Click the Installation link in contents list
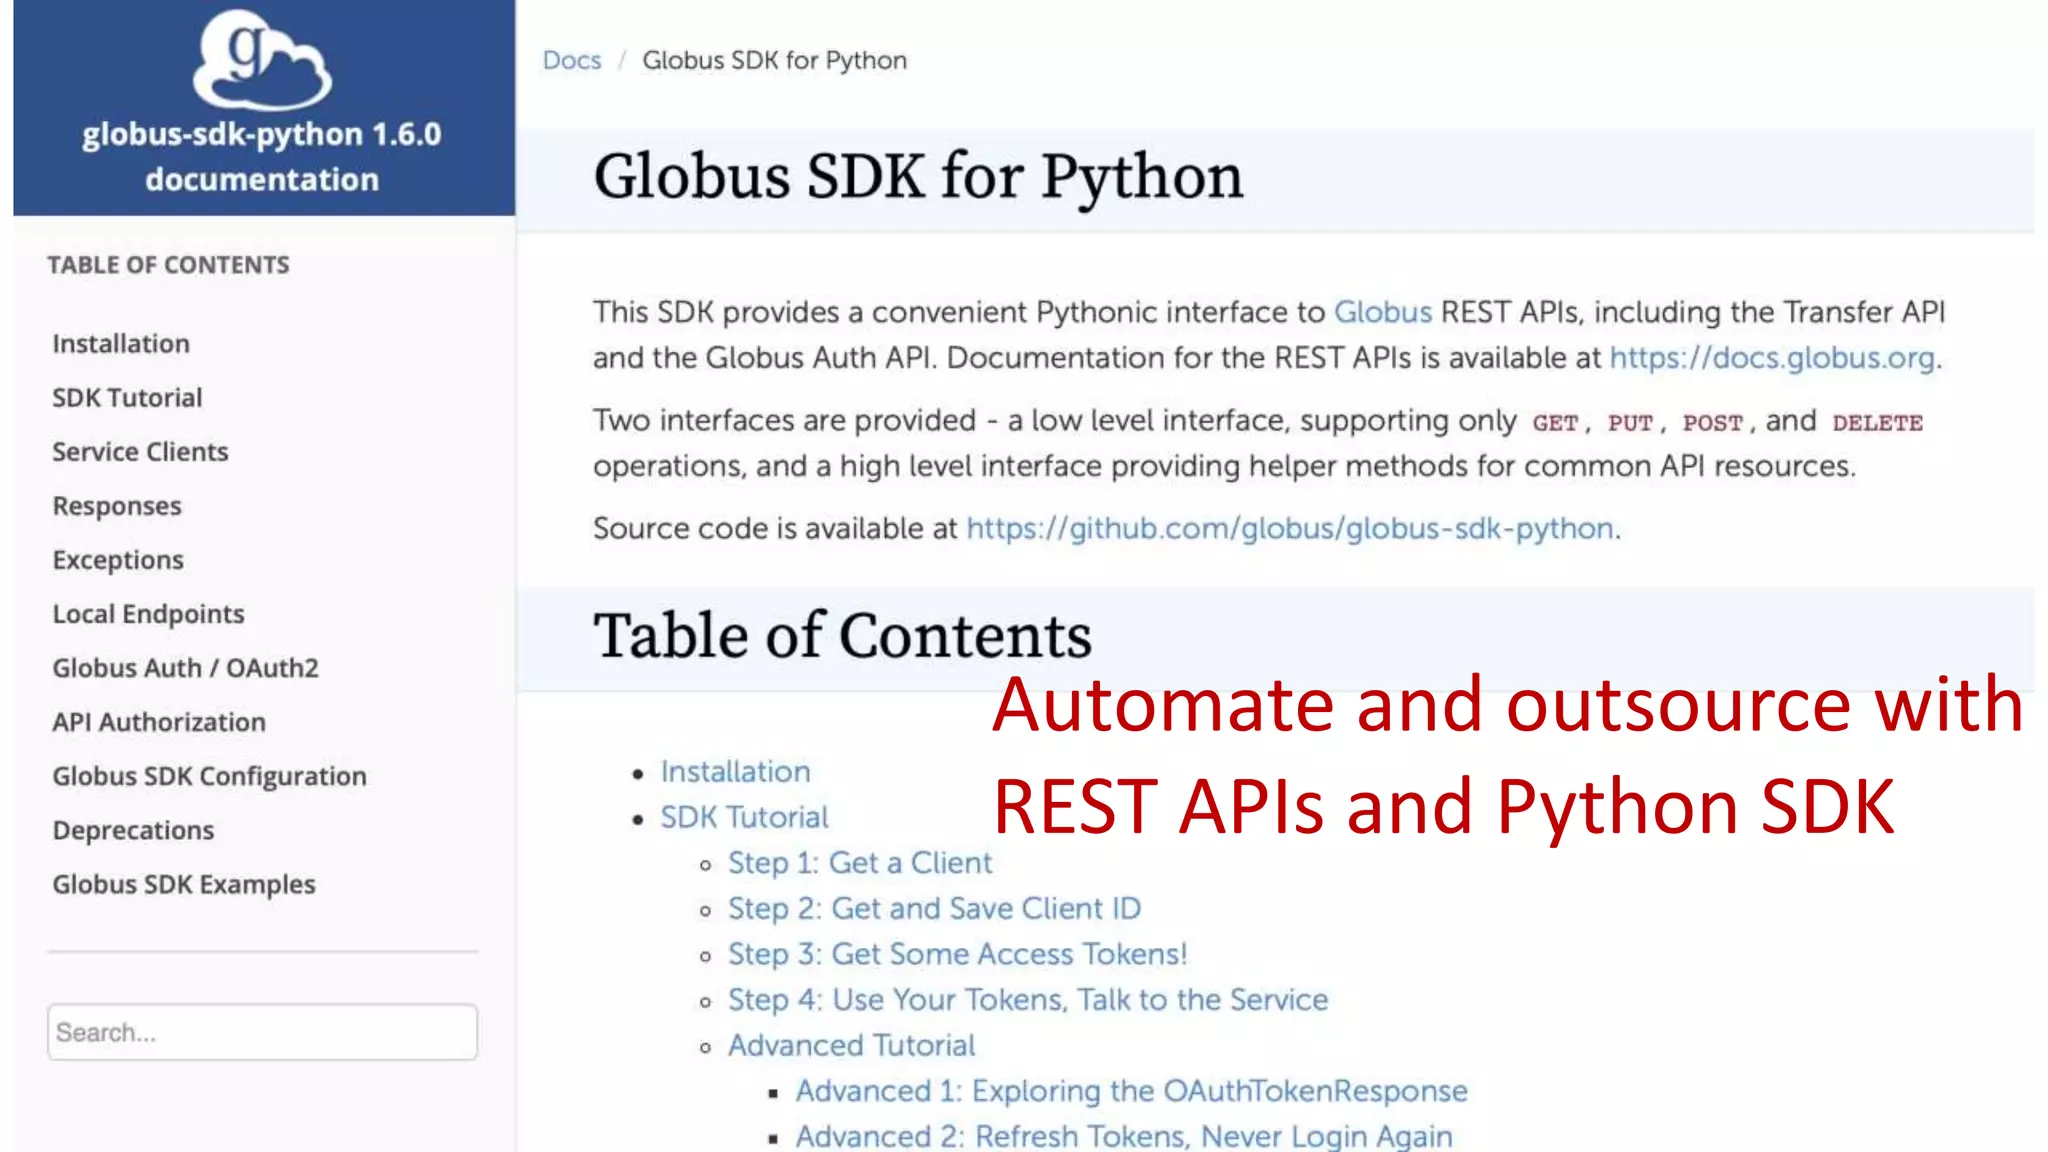The height and width of the screenshot is (1152, 2048). (735, 771)
